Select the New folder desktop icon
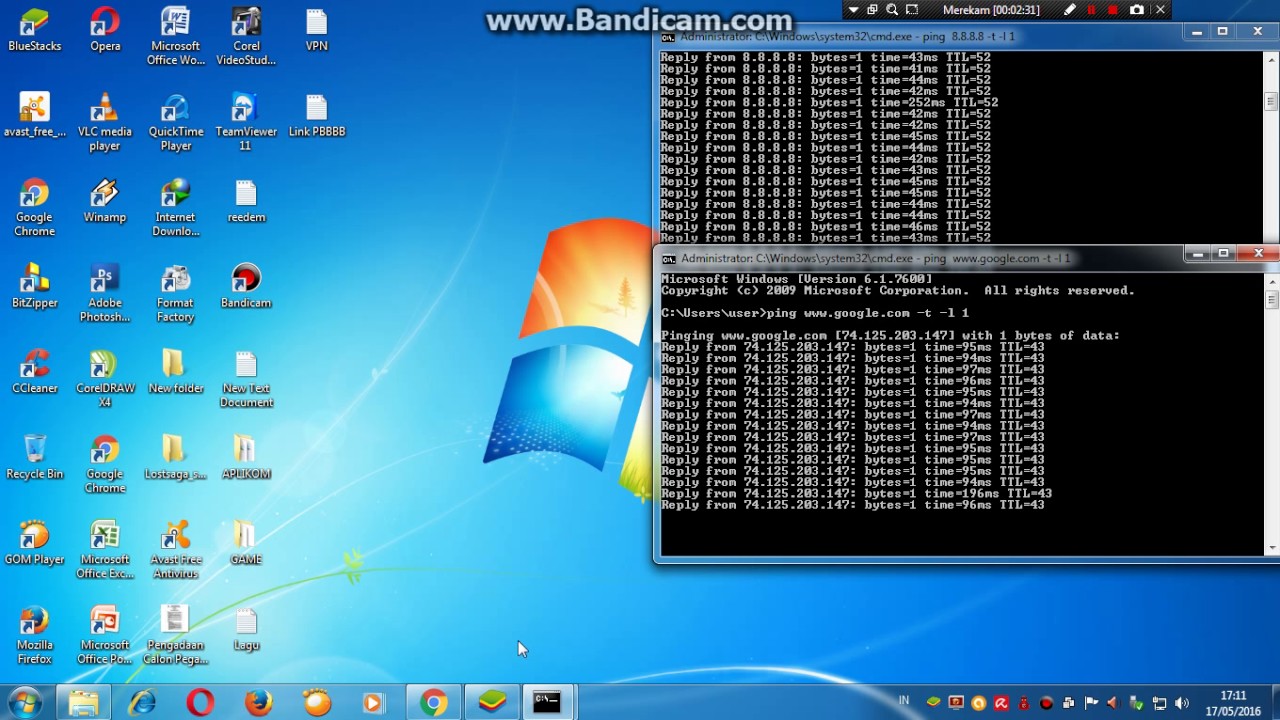 pos(175,373)
